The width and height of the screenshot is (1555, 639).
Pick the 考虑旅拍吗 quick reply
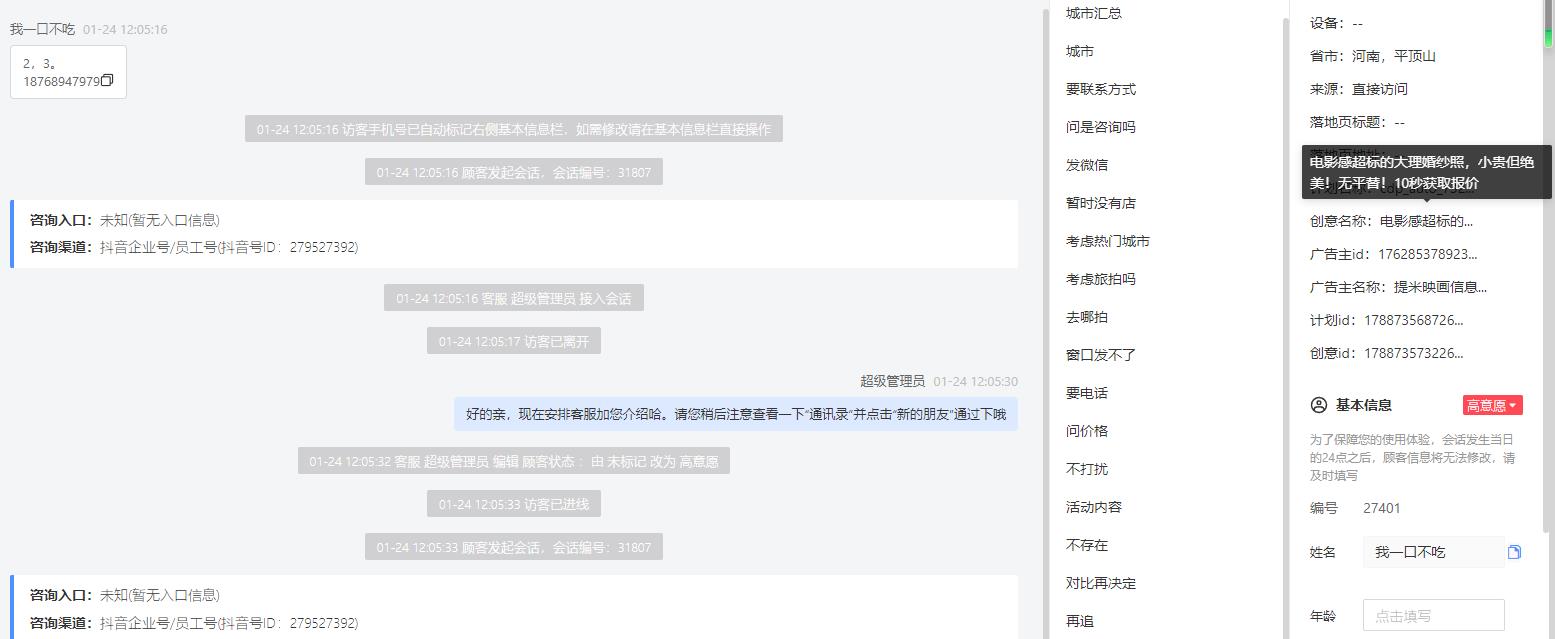(x=1101, y=279)
